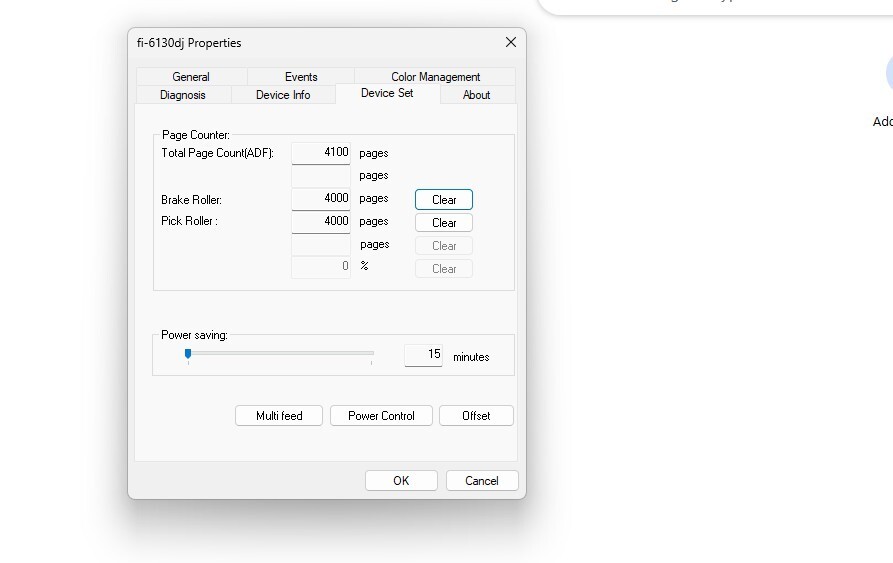This screenshot has width=893, height=563.
Task: Select the Color Management tab
Action: pos(435,77)
